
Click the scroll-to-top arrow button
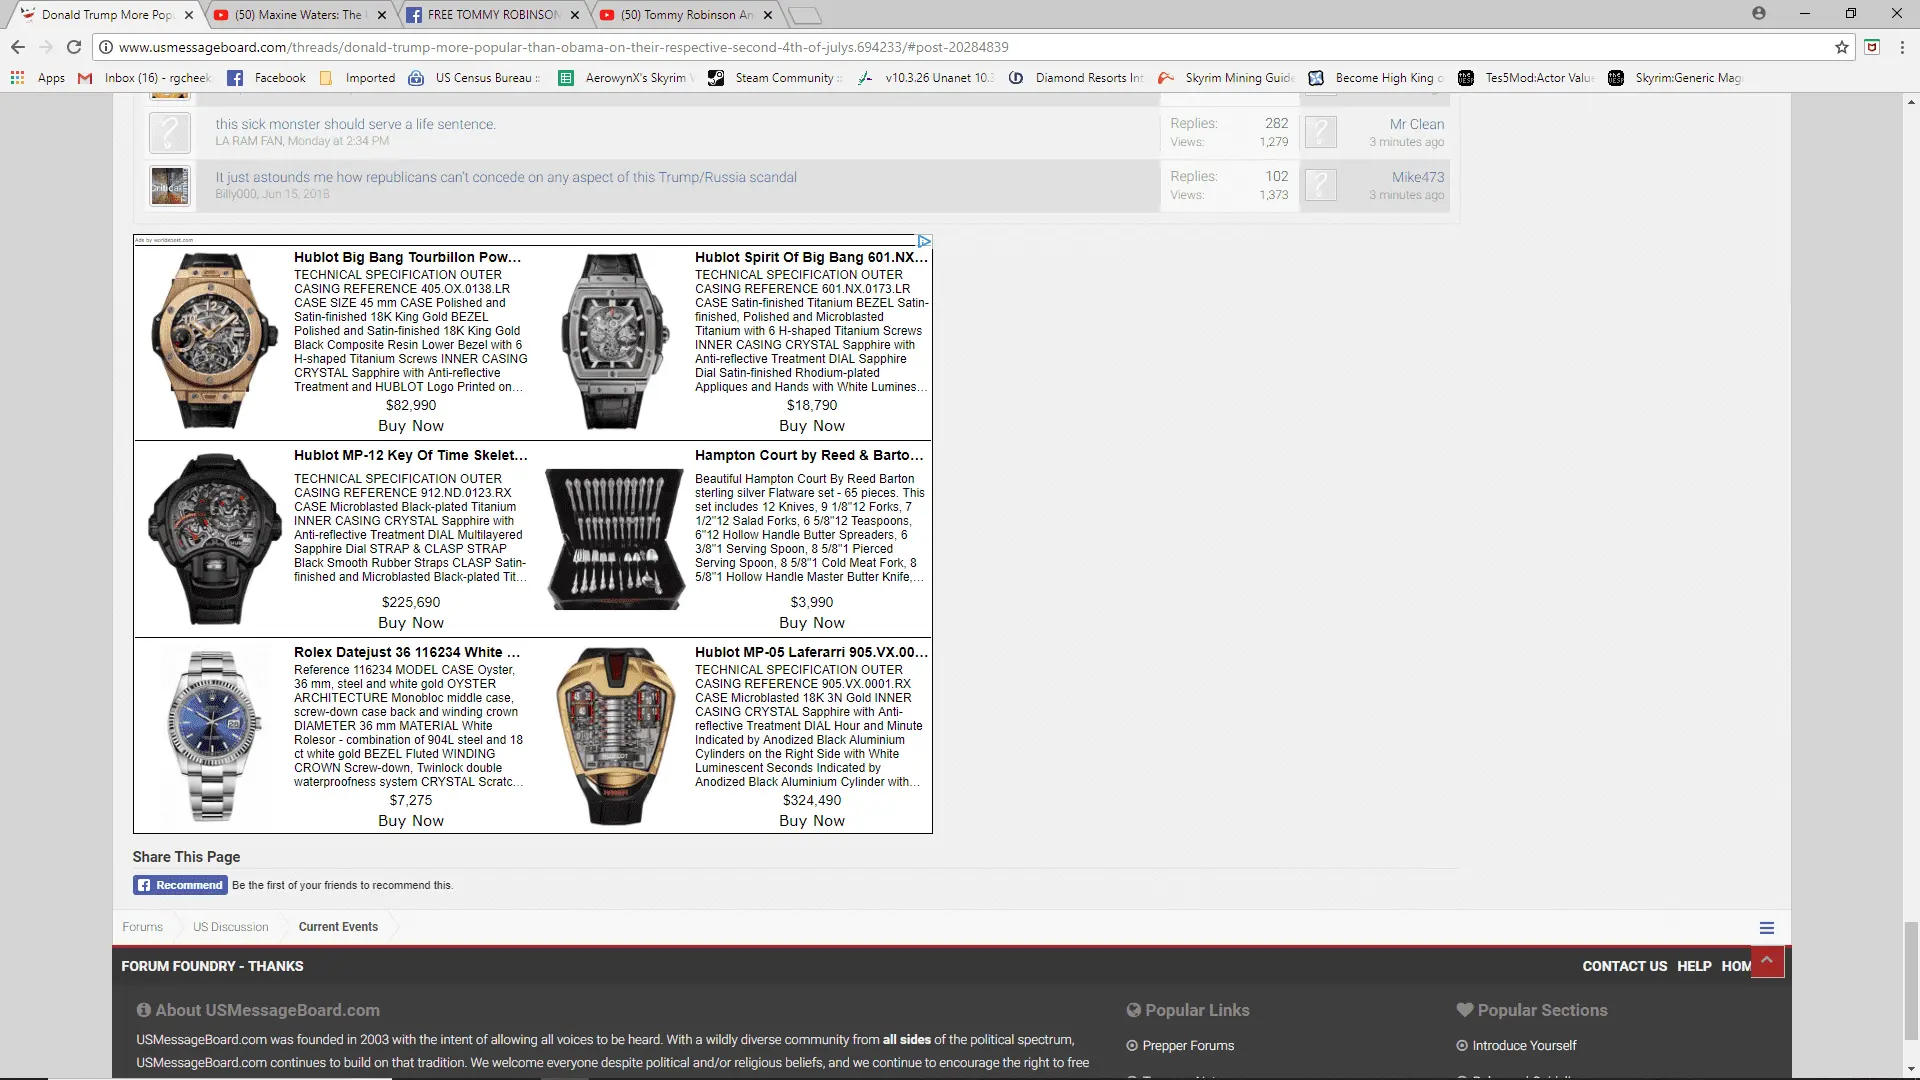[1767, 961]
